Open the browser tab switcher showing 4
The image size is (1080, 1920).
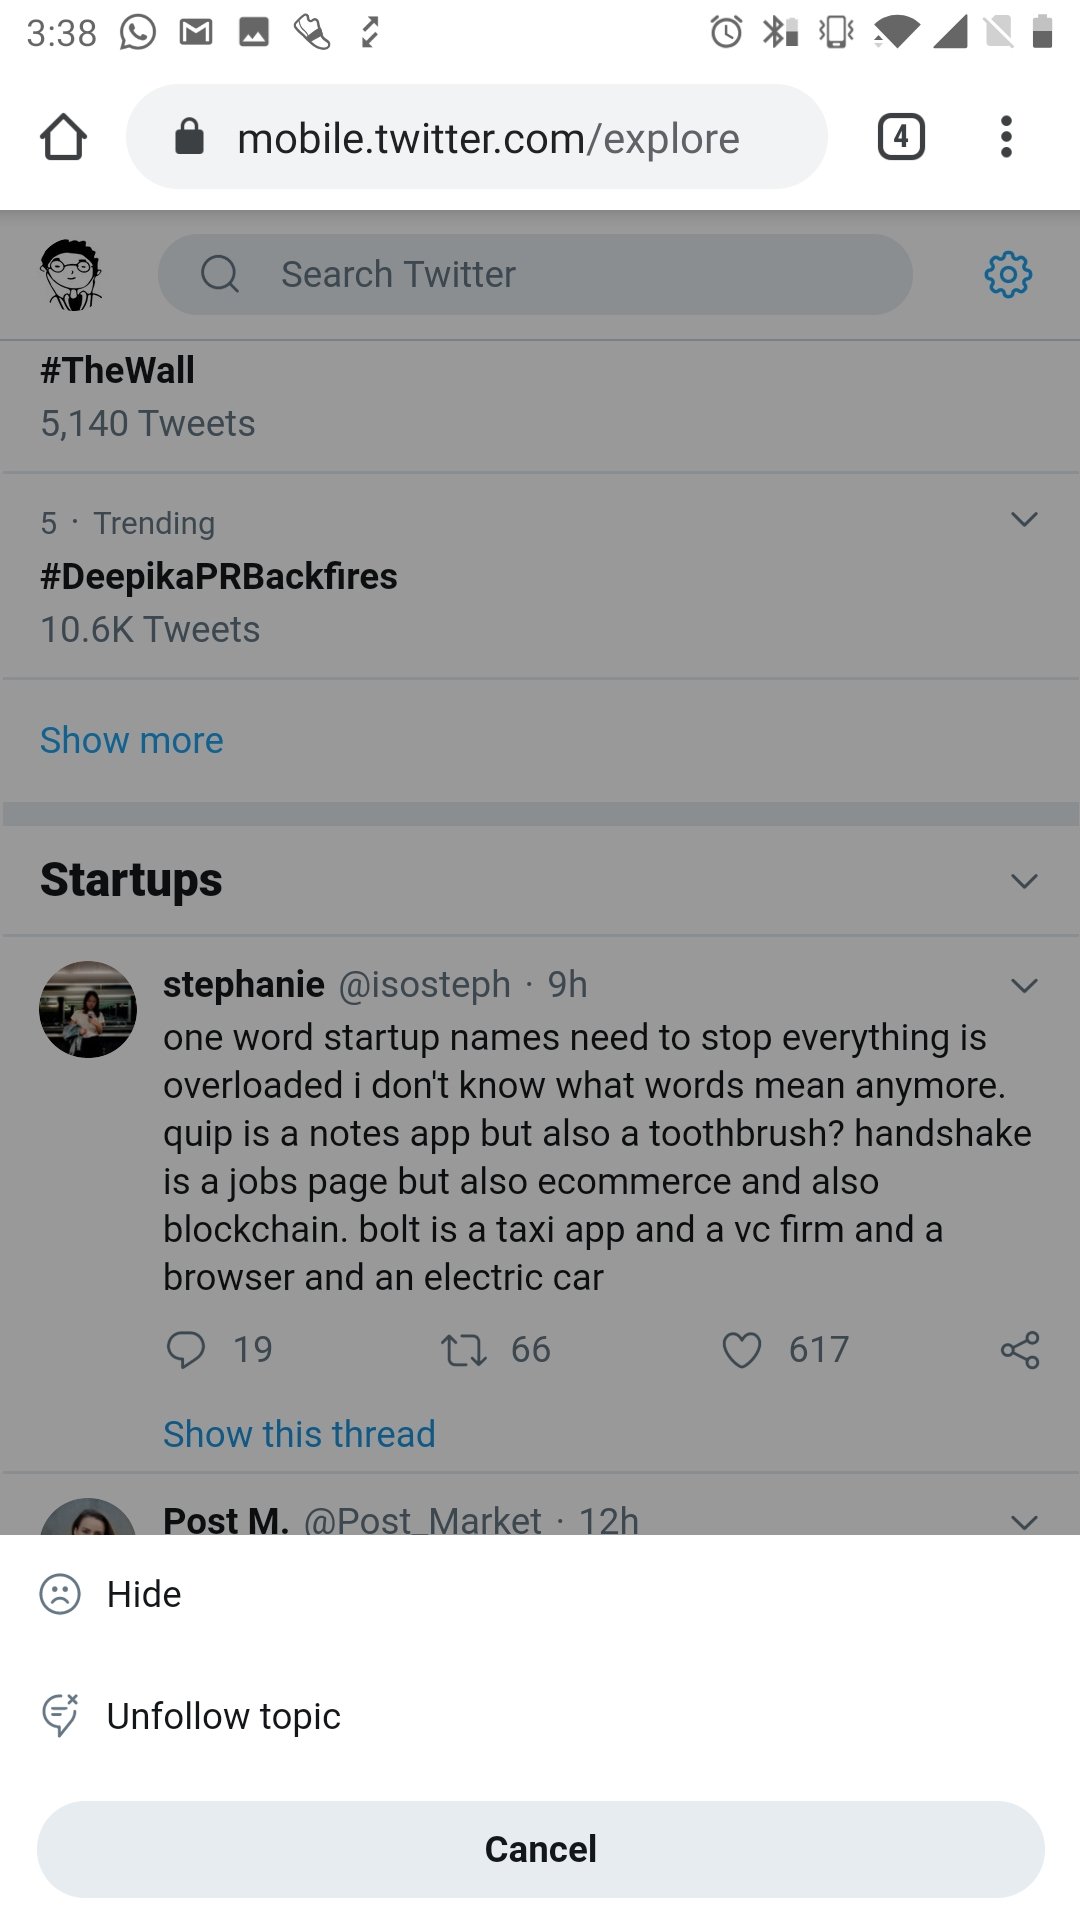click(x=901, y=137)
